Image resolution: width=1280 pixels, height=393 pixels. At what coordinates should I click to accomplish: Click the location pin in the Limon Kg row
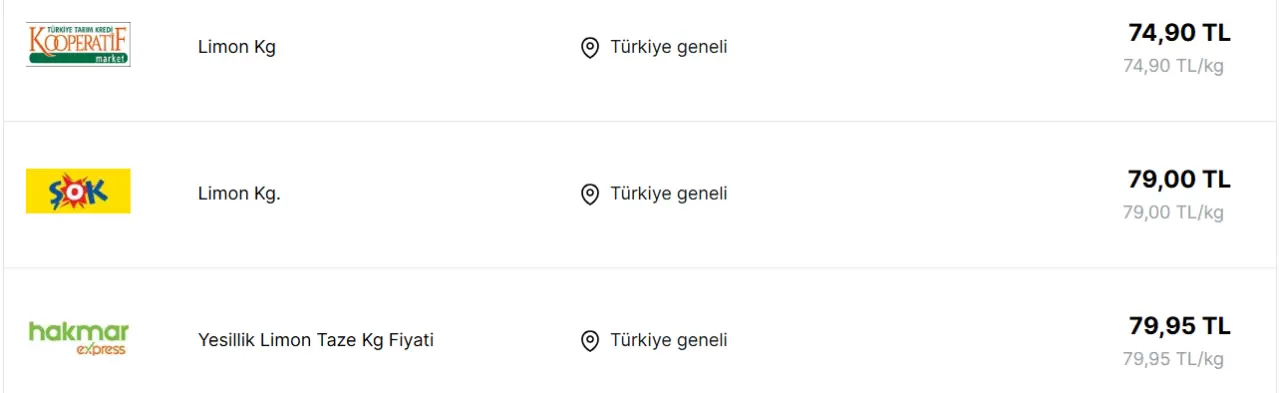[x=590, y=47]
